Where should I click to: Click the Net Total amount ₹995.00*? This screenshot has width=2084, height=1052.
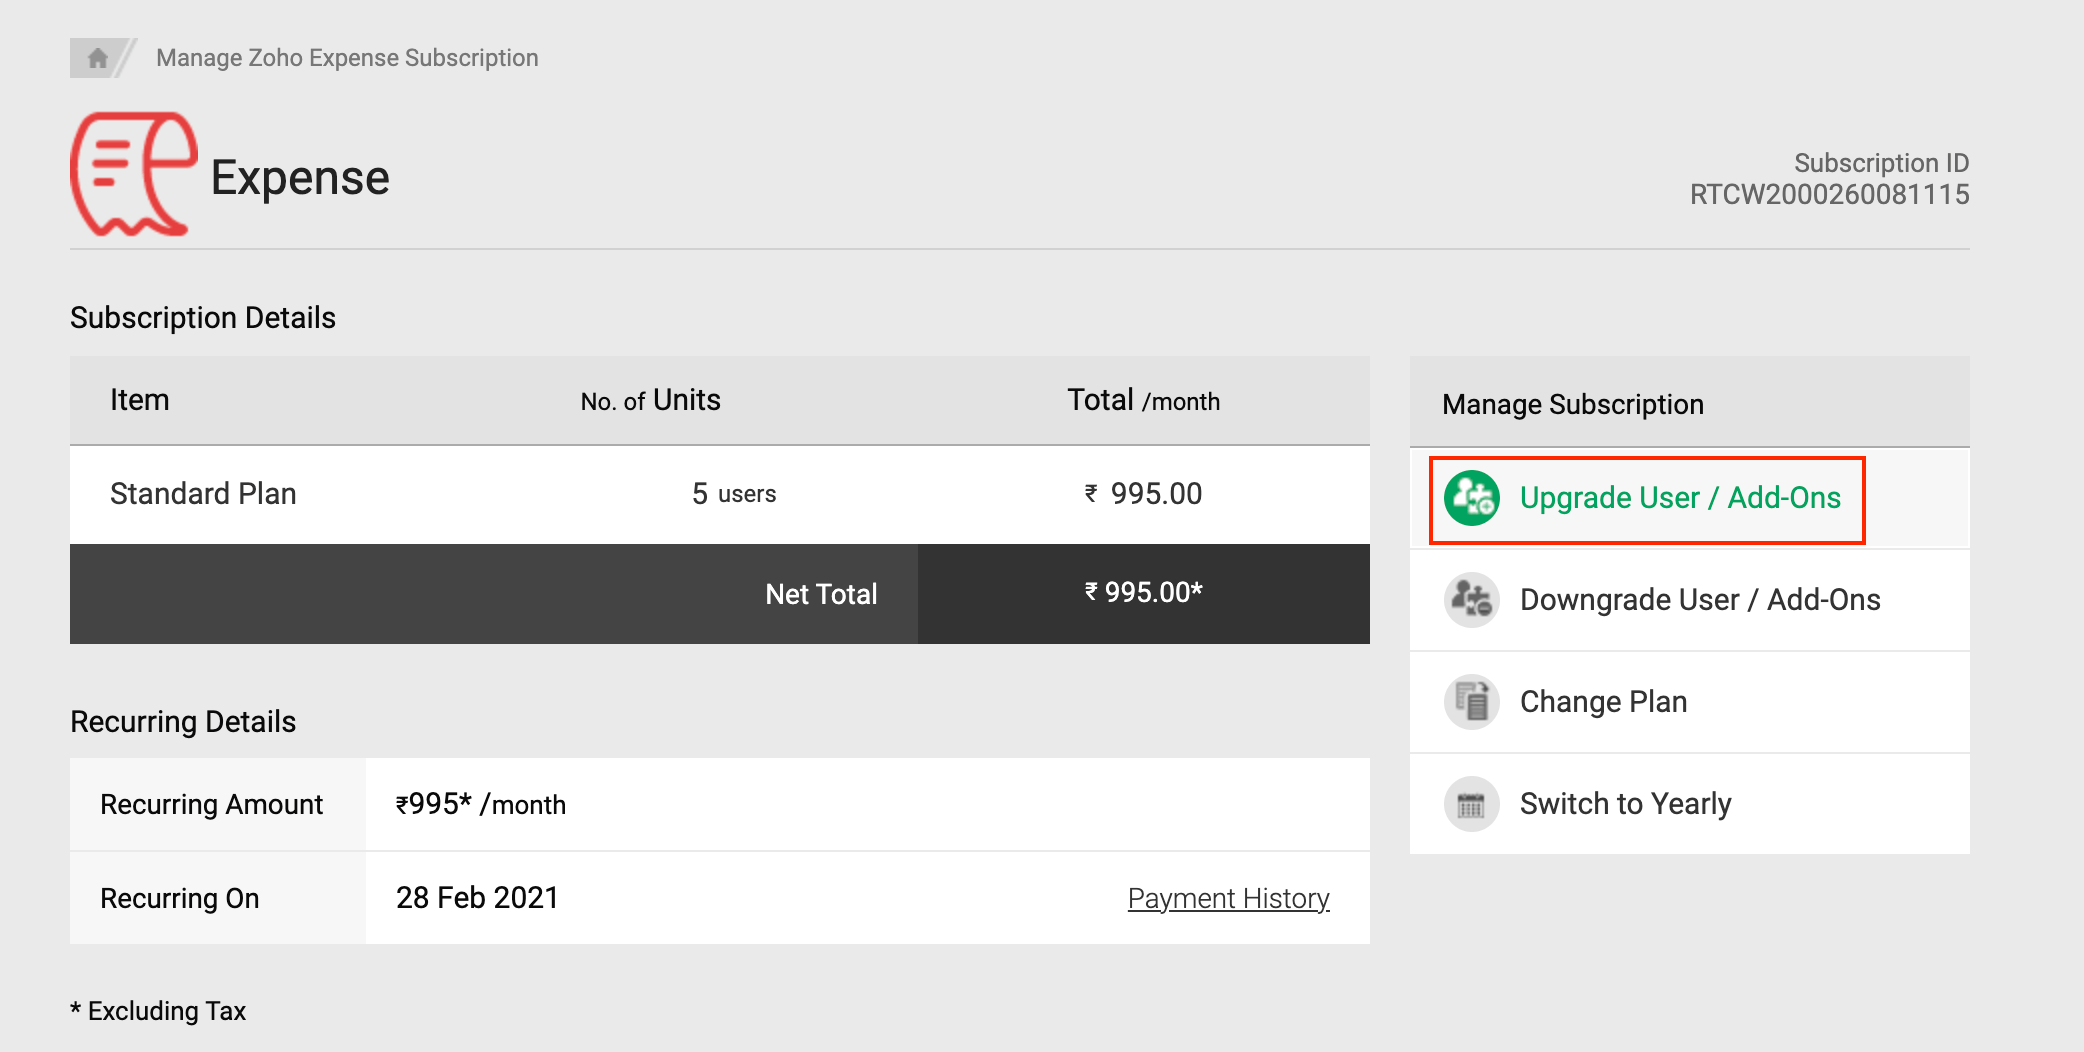coord(1143,593)
